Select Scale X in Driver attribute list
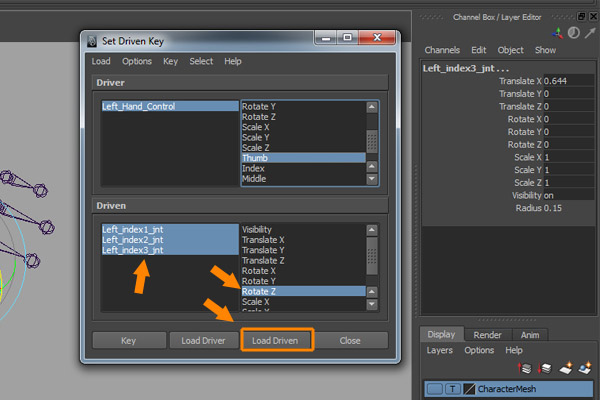 pyautogui.click(x=303, y=127)
